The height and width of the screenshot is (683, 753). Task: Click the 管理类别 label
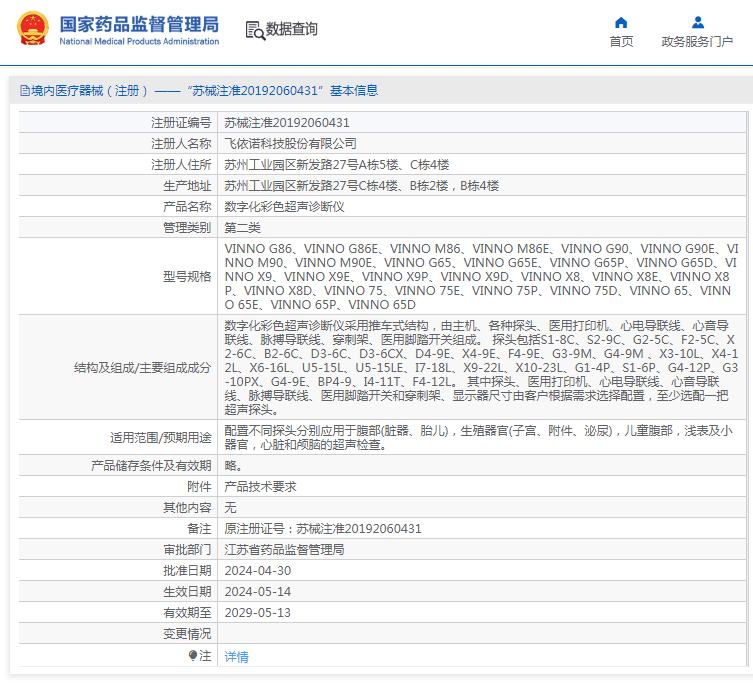pos(187,228)
